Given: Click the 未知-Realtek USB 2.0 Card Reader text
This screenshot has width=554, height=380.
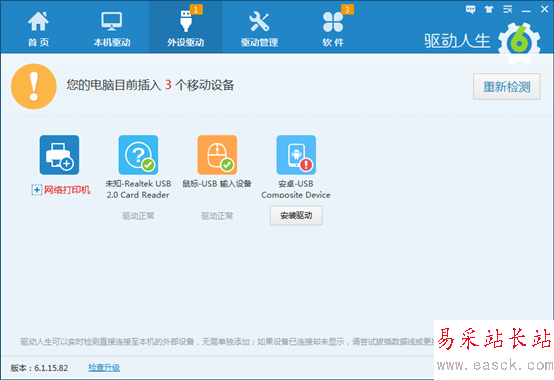Looking at the screenshot, I should [138, 189].
